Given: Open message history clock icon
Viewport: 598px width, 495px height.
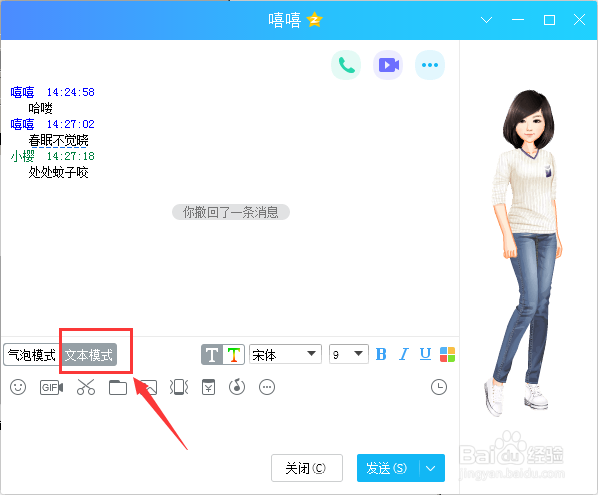Looking at the screenshot, I should (x=439, y=387).
